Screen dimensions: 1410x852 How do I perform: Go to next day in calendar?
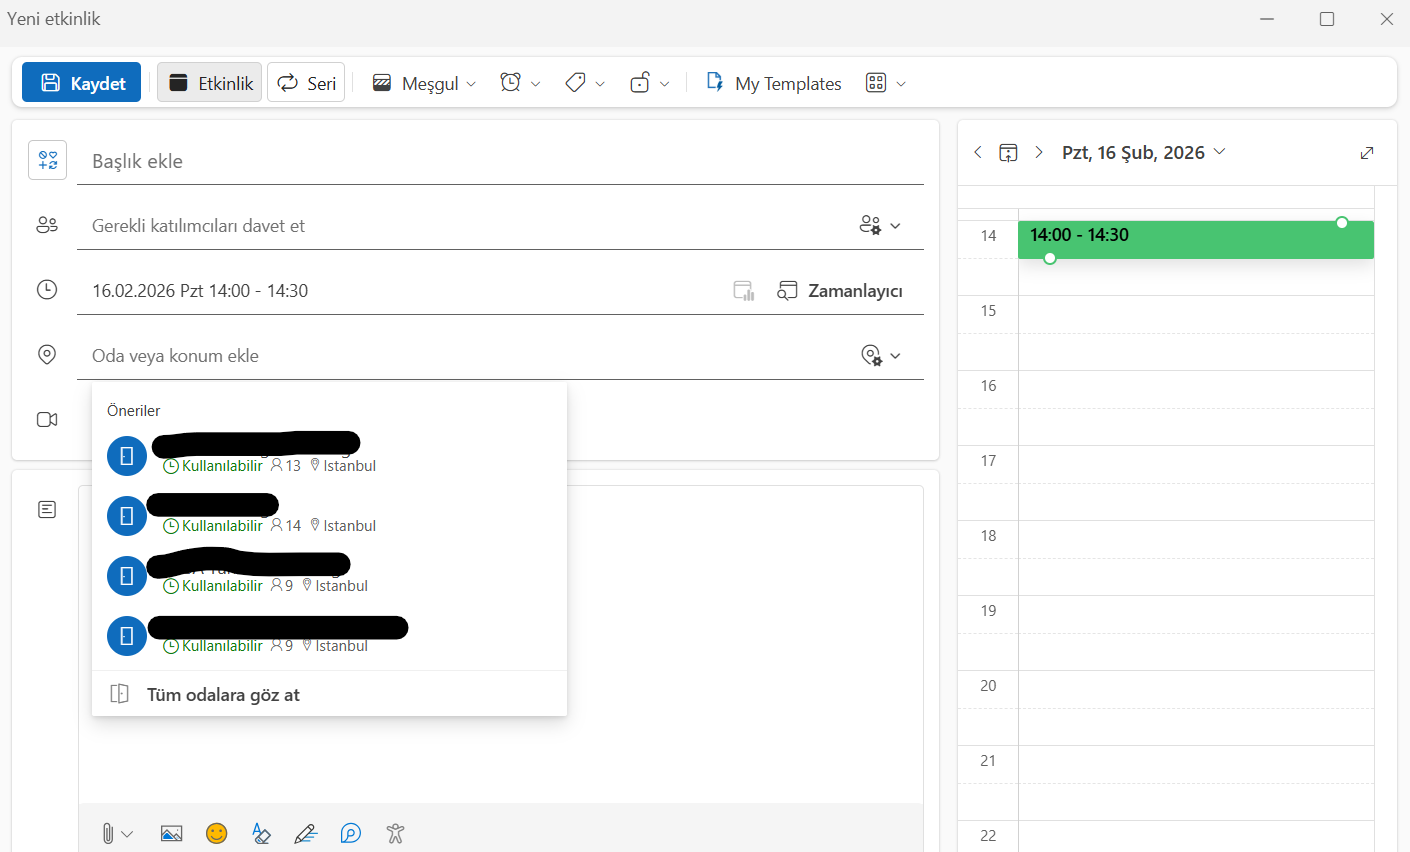click(x=1039, y=152)
